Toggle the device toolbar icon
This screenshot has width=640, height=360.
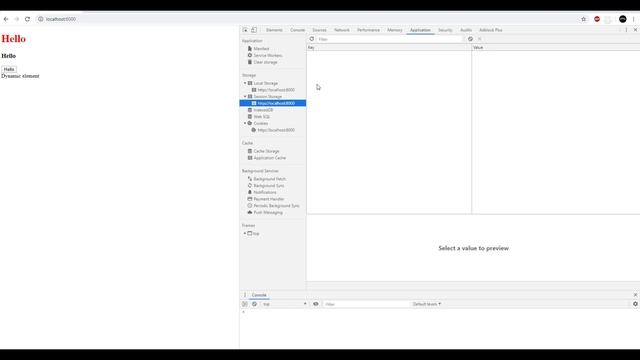[254, 30]
